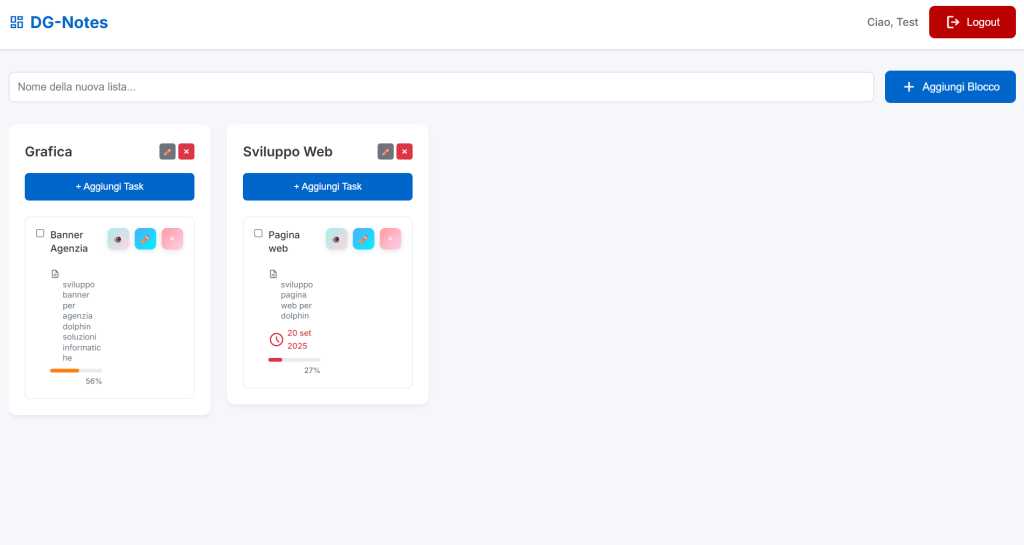View details of Pagina web task
Image resolution: width=1024 pixels, height=545 pixels.
pos(336,239)
